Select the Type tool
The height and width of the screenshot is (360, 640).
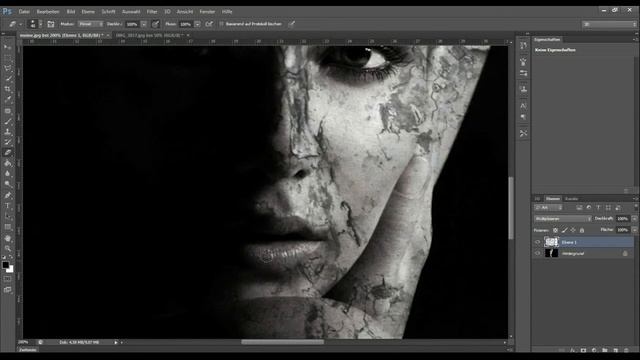(x=8, y=206)
